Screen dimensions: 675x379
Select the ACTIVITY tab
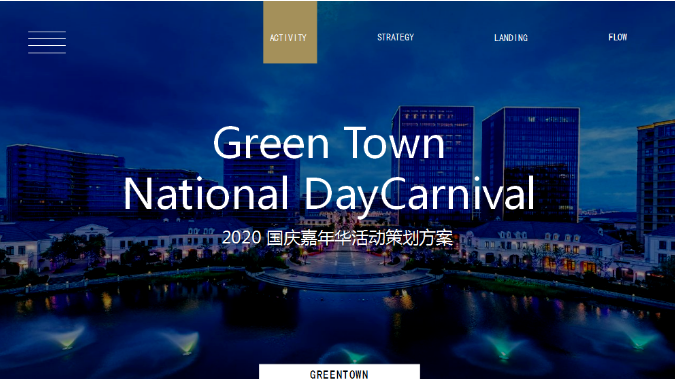coord(290,32)
